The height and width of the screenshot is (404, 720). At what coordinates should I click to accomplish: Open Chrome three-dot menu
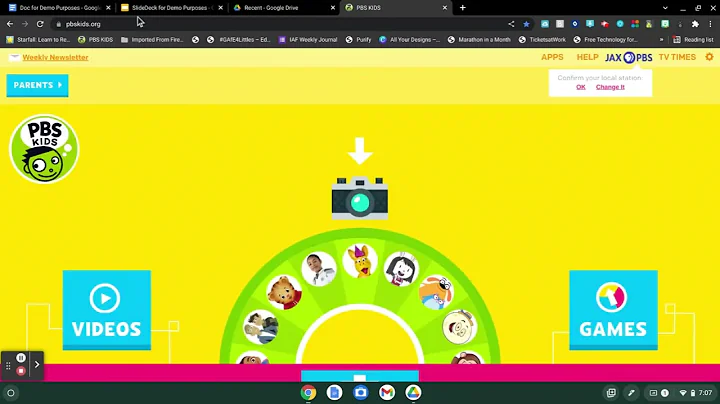(710, 24)
